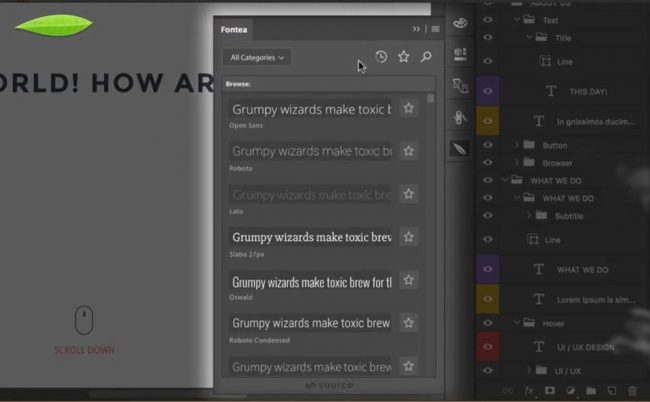Image resolution: width=650 pixels, height=402 pixels.
Task: Select the Line layer under Title group
Action: 565,62
